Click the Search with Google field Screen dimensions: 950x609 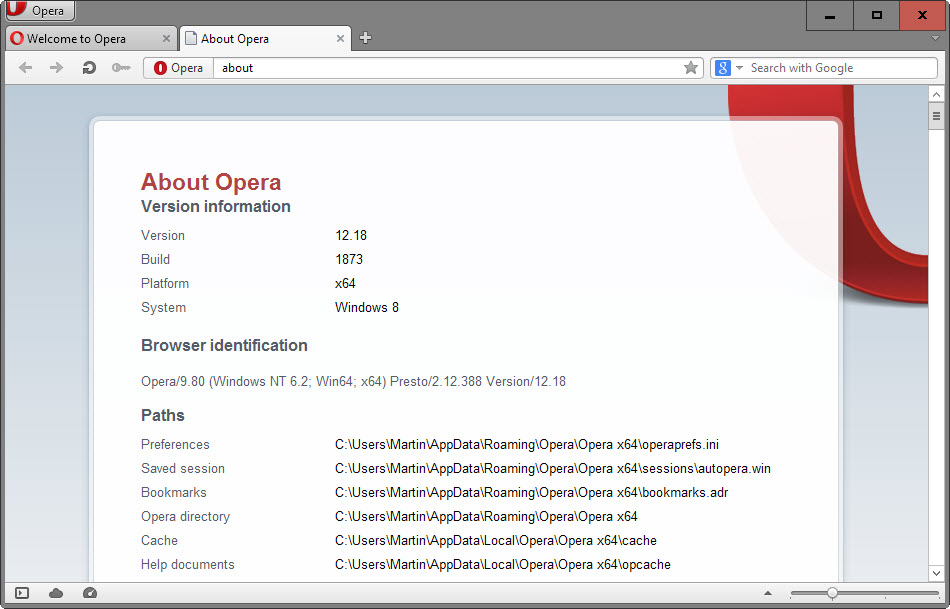coord(841,68)
